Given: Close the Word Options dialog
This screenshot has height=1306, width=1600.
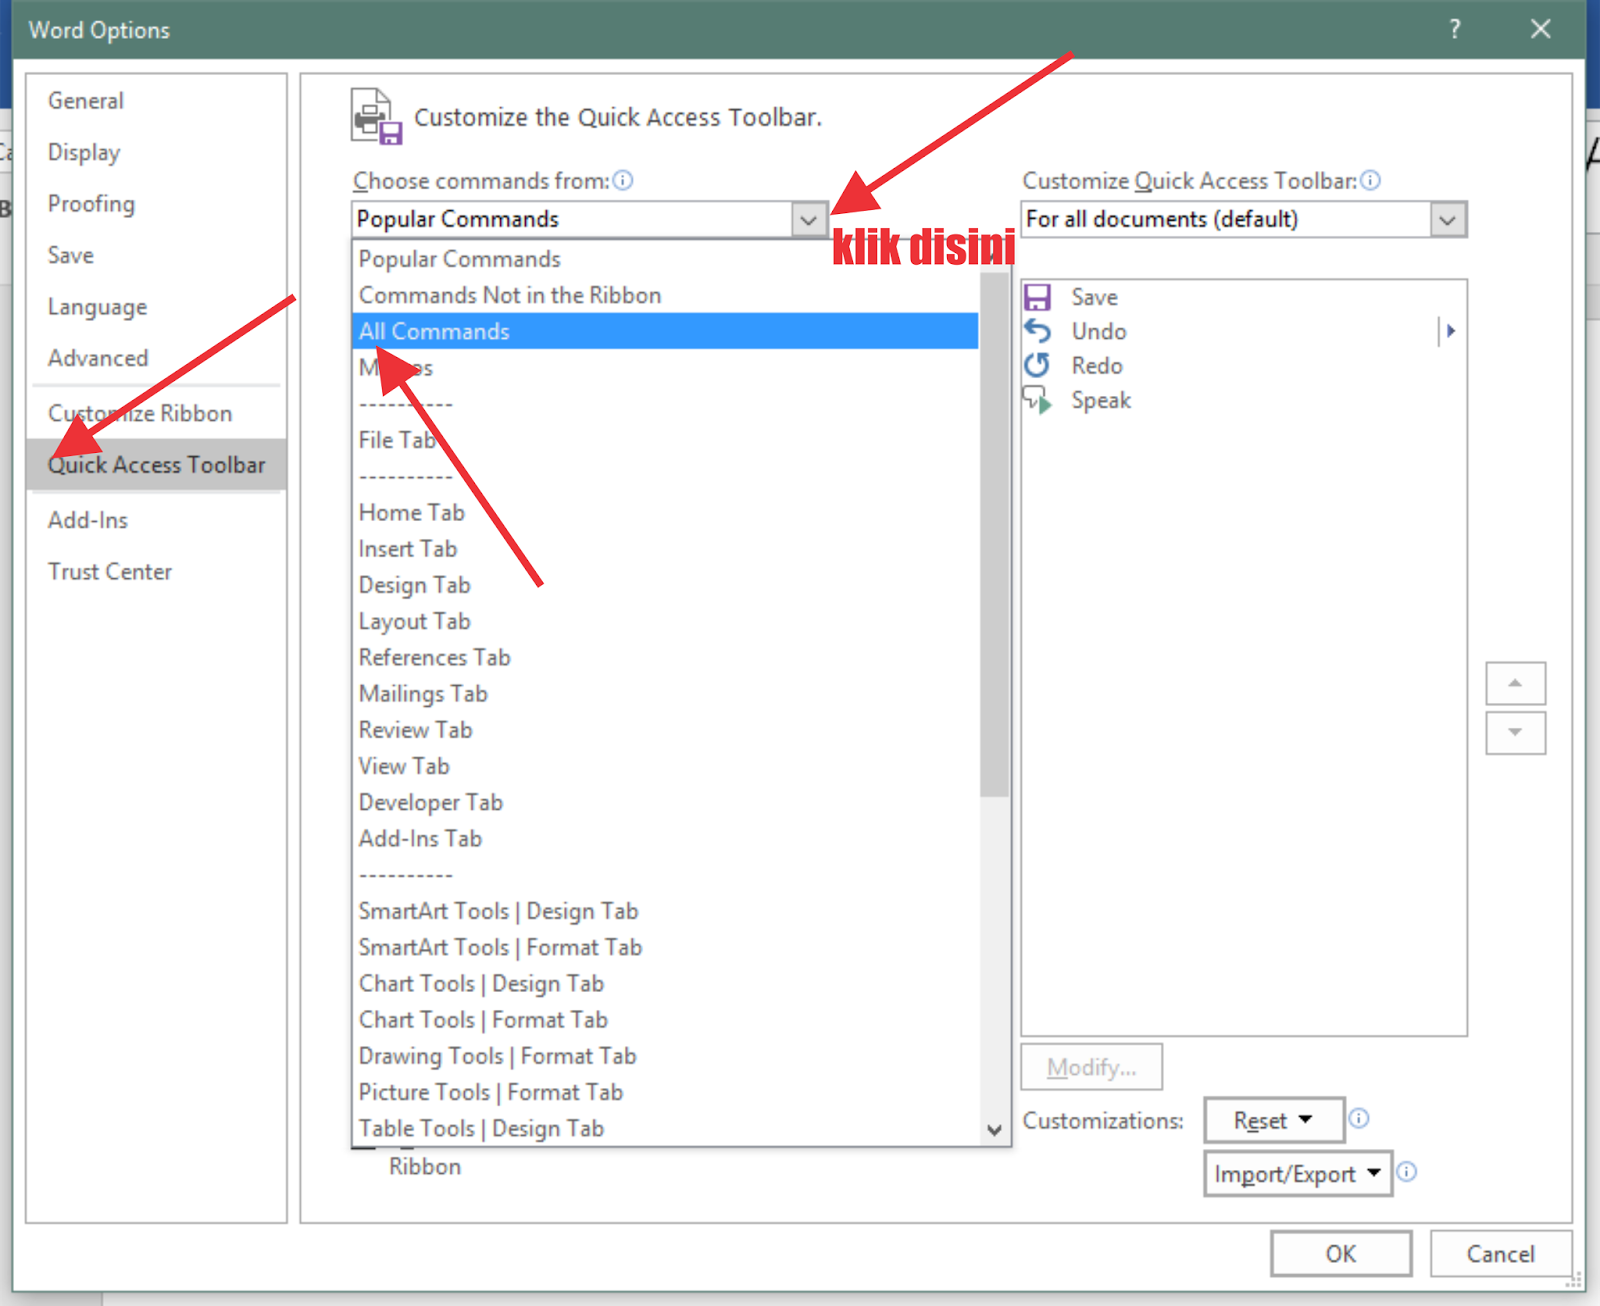Looking at the screenshot, I should click(x=1541, y=29).
